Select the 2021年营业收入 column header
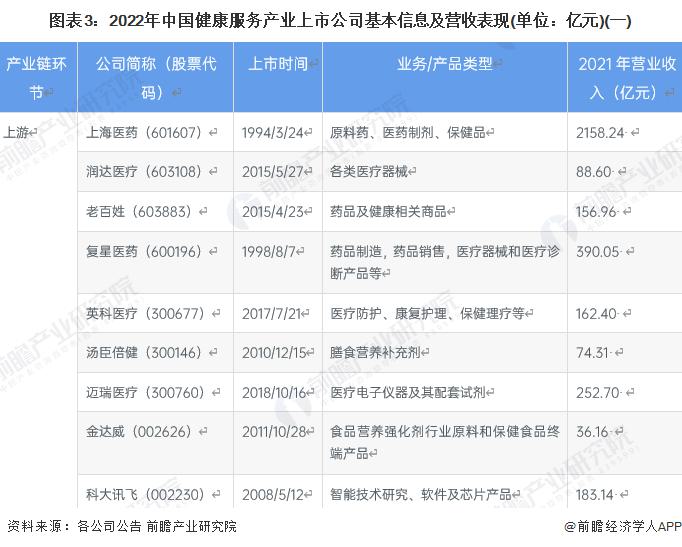Viewport: 682px width, 547px height. tap(625, 77)
